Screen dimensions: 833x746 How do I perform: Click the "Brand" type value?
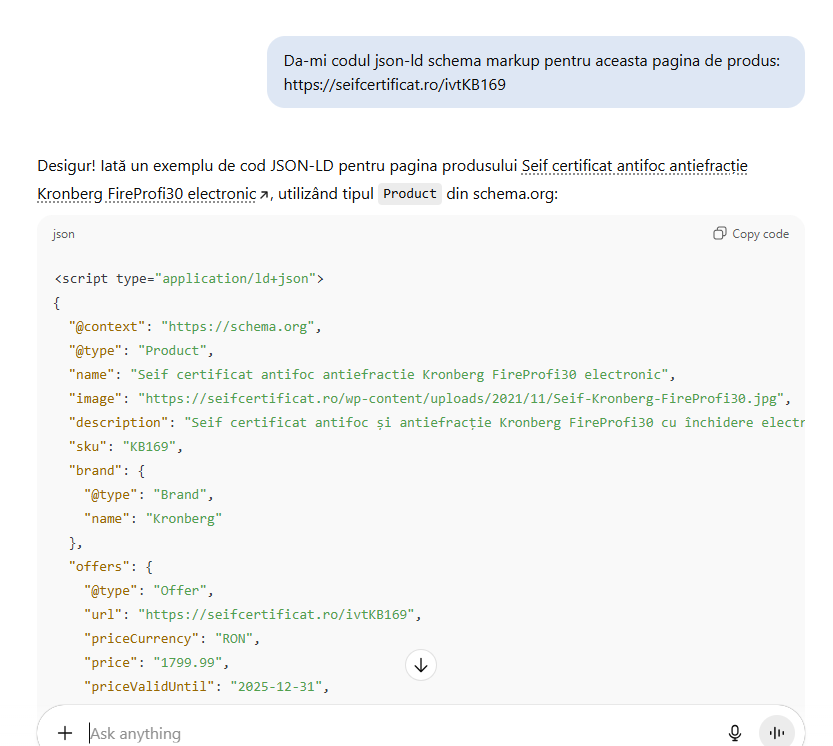tap(180, 495)
